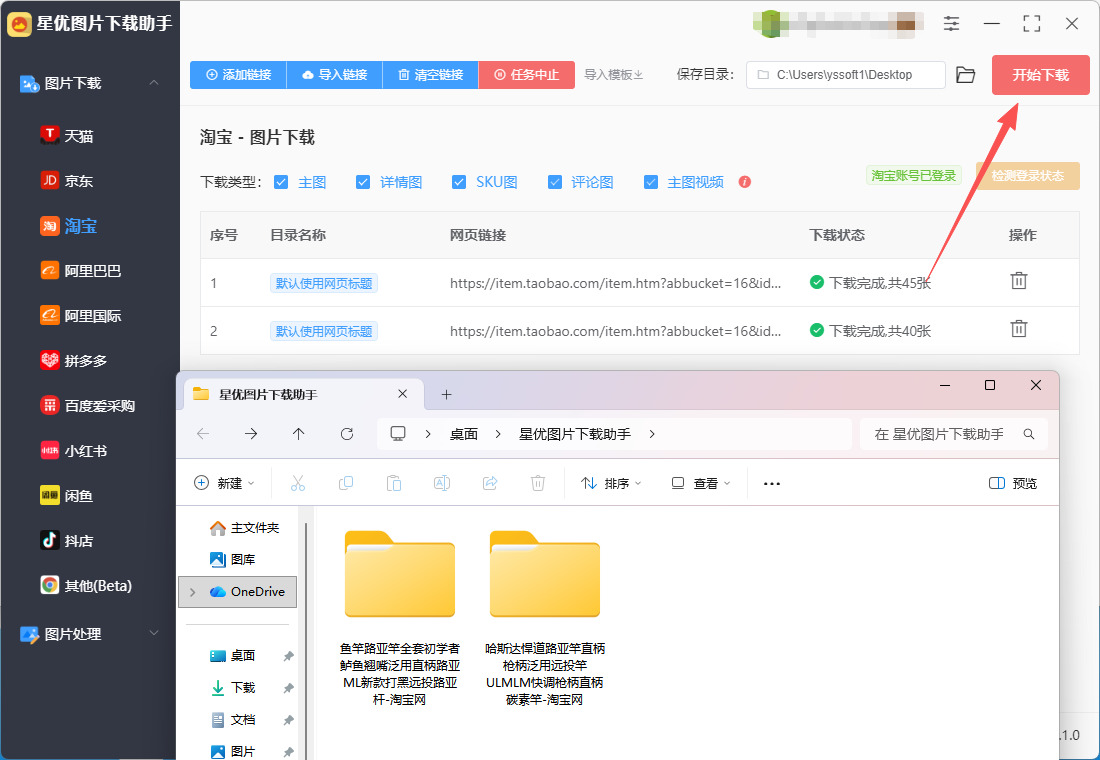
Task: Toggle the 主图视频 checkbox
Action: (x=651, y=182)
